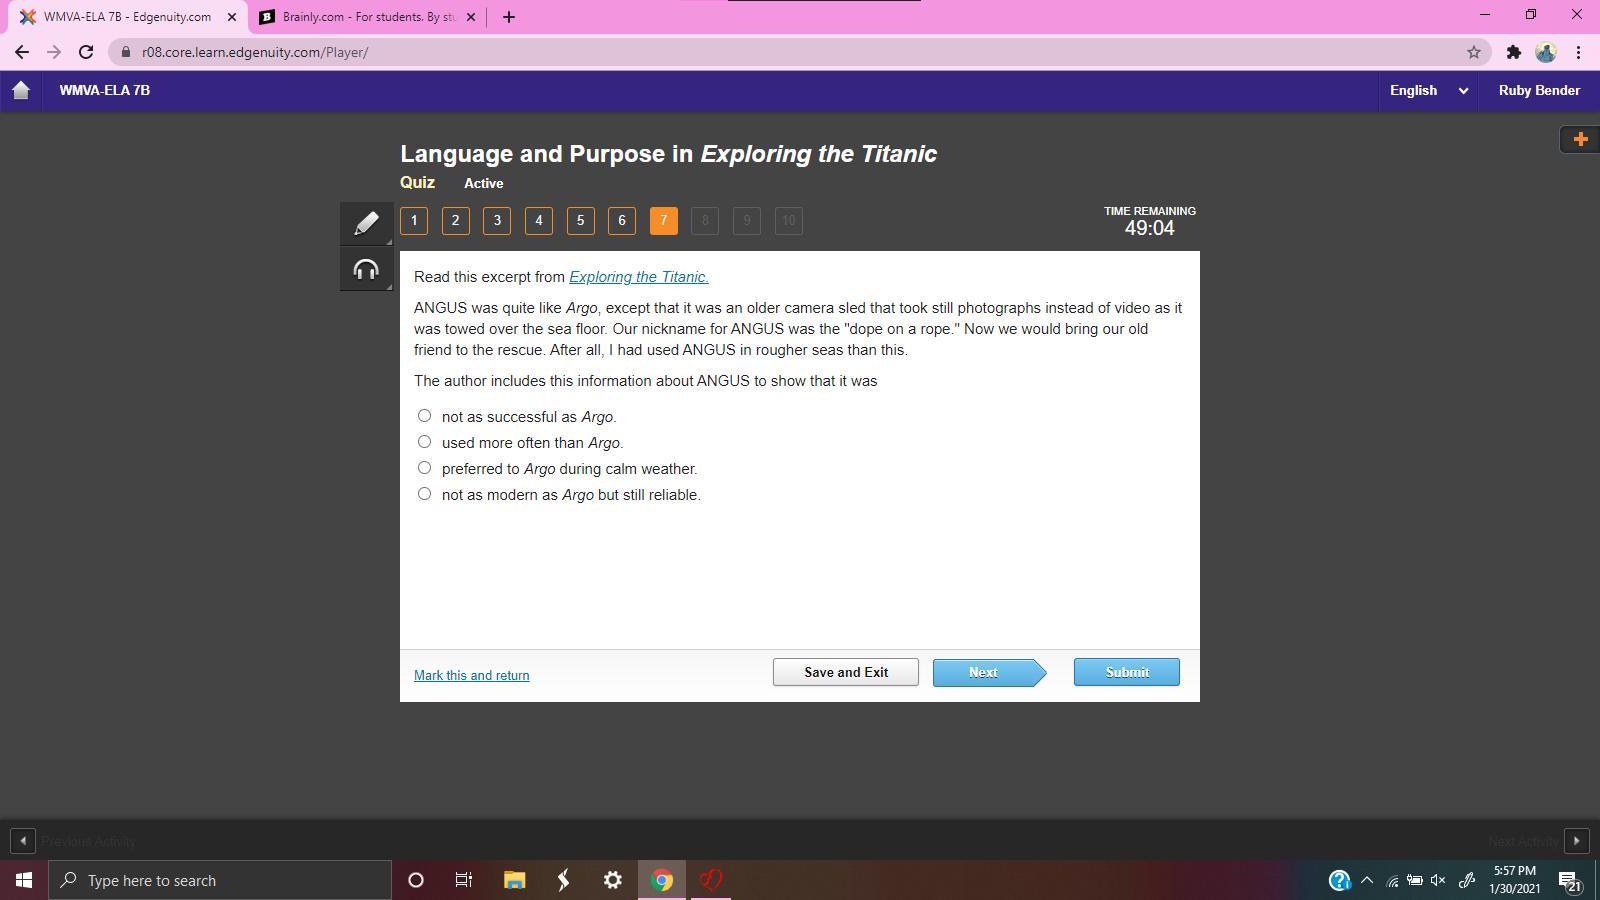Screen dimensions: 1600x900
Task: Go to previous activity arrow
Action: coord(22,841)
